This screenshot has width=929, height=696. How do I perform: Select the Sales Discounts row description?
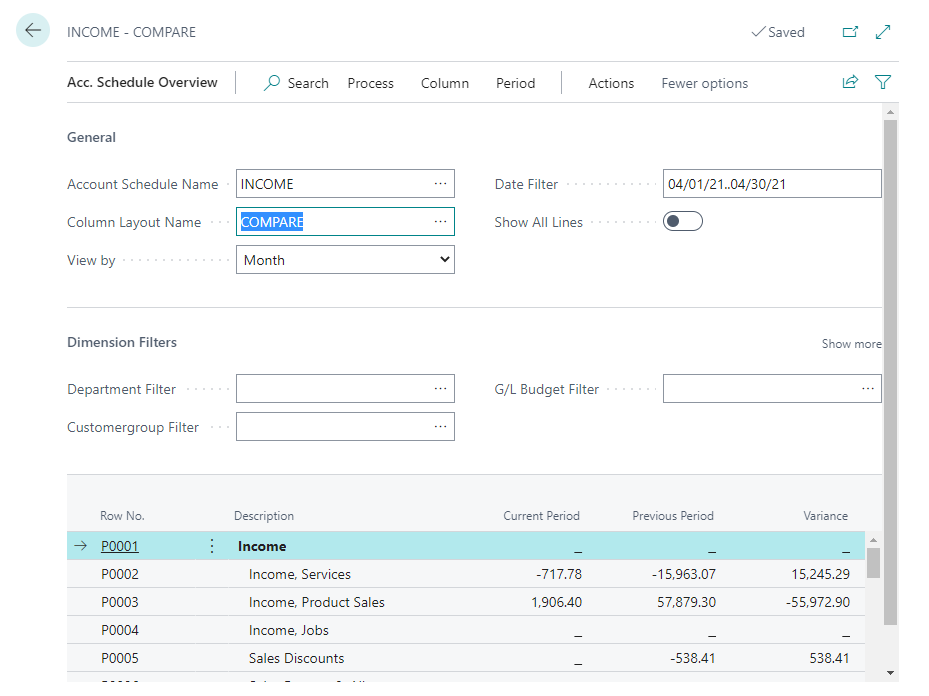[x=296, y=658]
